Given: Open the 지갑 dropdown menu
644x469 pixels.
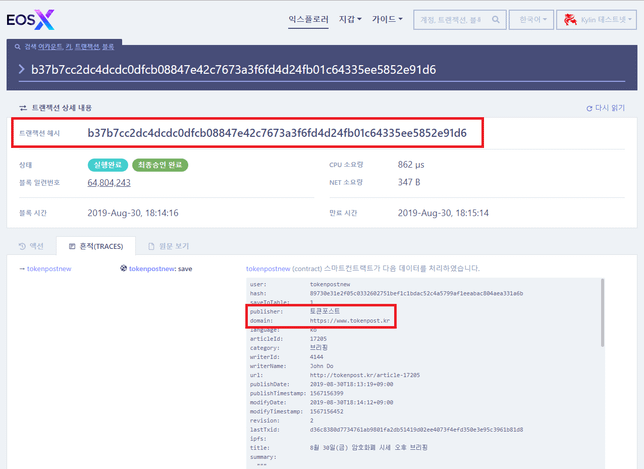Looking at the screenshot, I should [352, 19].
